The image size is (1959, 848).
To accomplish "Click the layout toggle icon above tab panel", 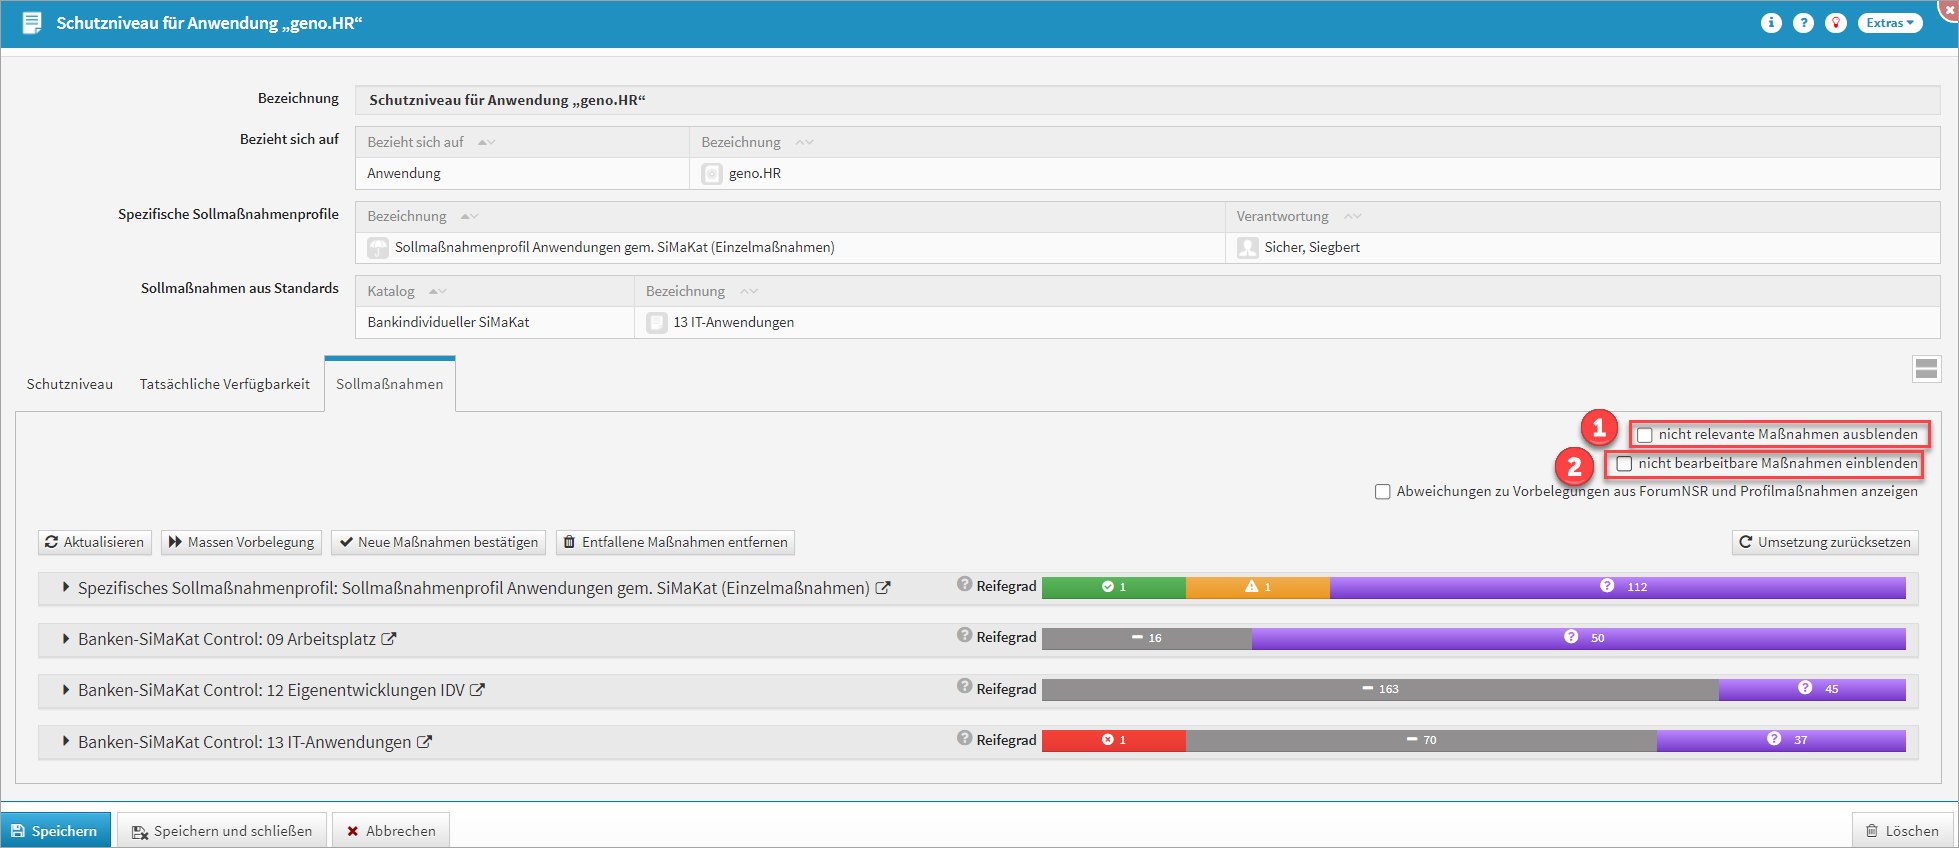I will 1926,369.
